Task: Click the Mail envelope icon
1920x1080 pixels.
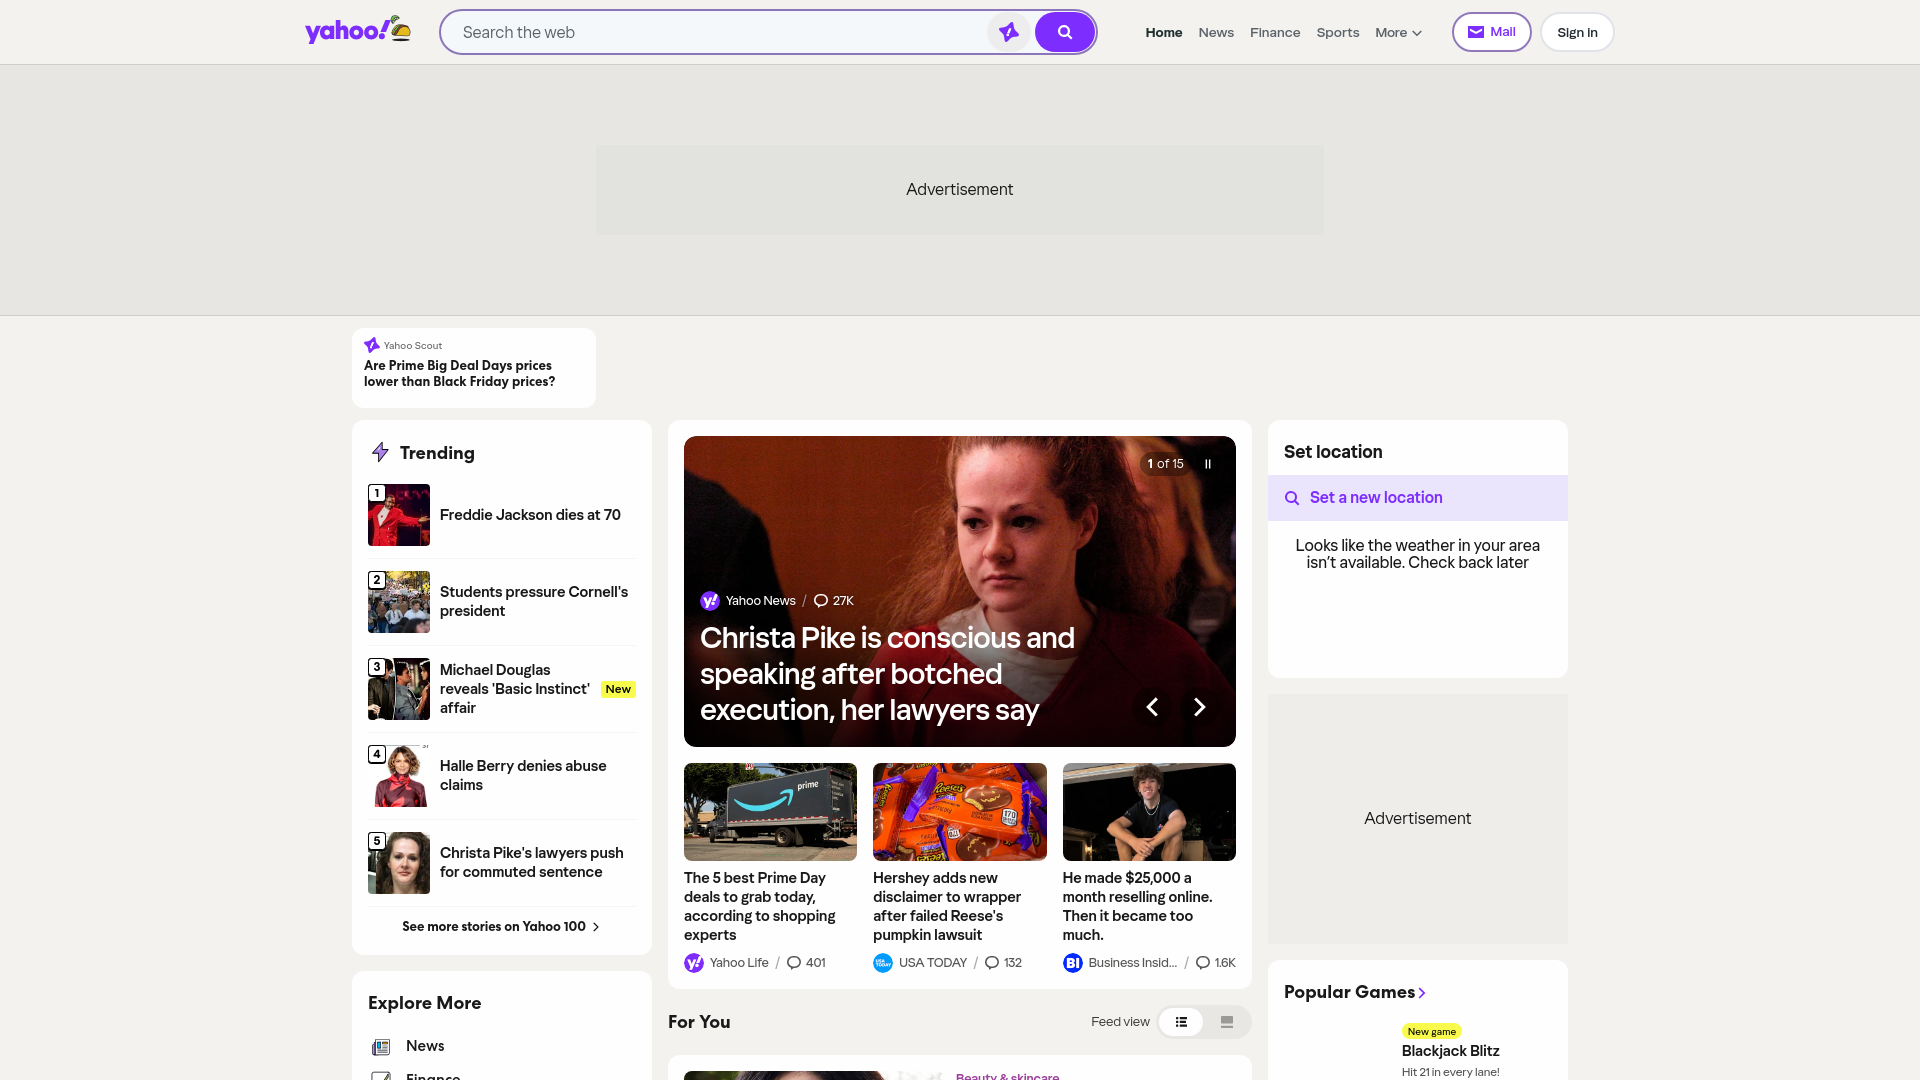Action: click(x=1475, y=32)
